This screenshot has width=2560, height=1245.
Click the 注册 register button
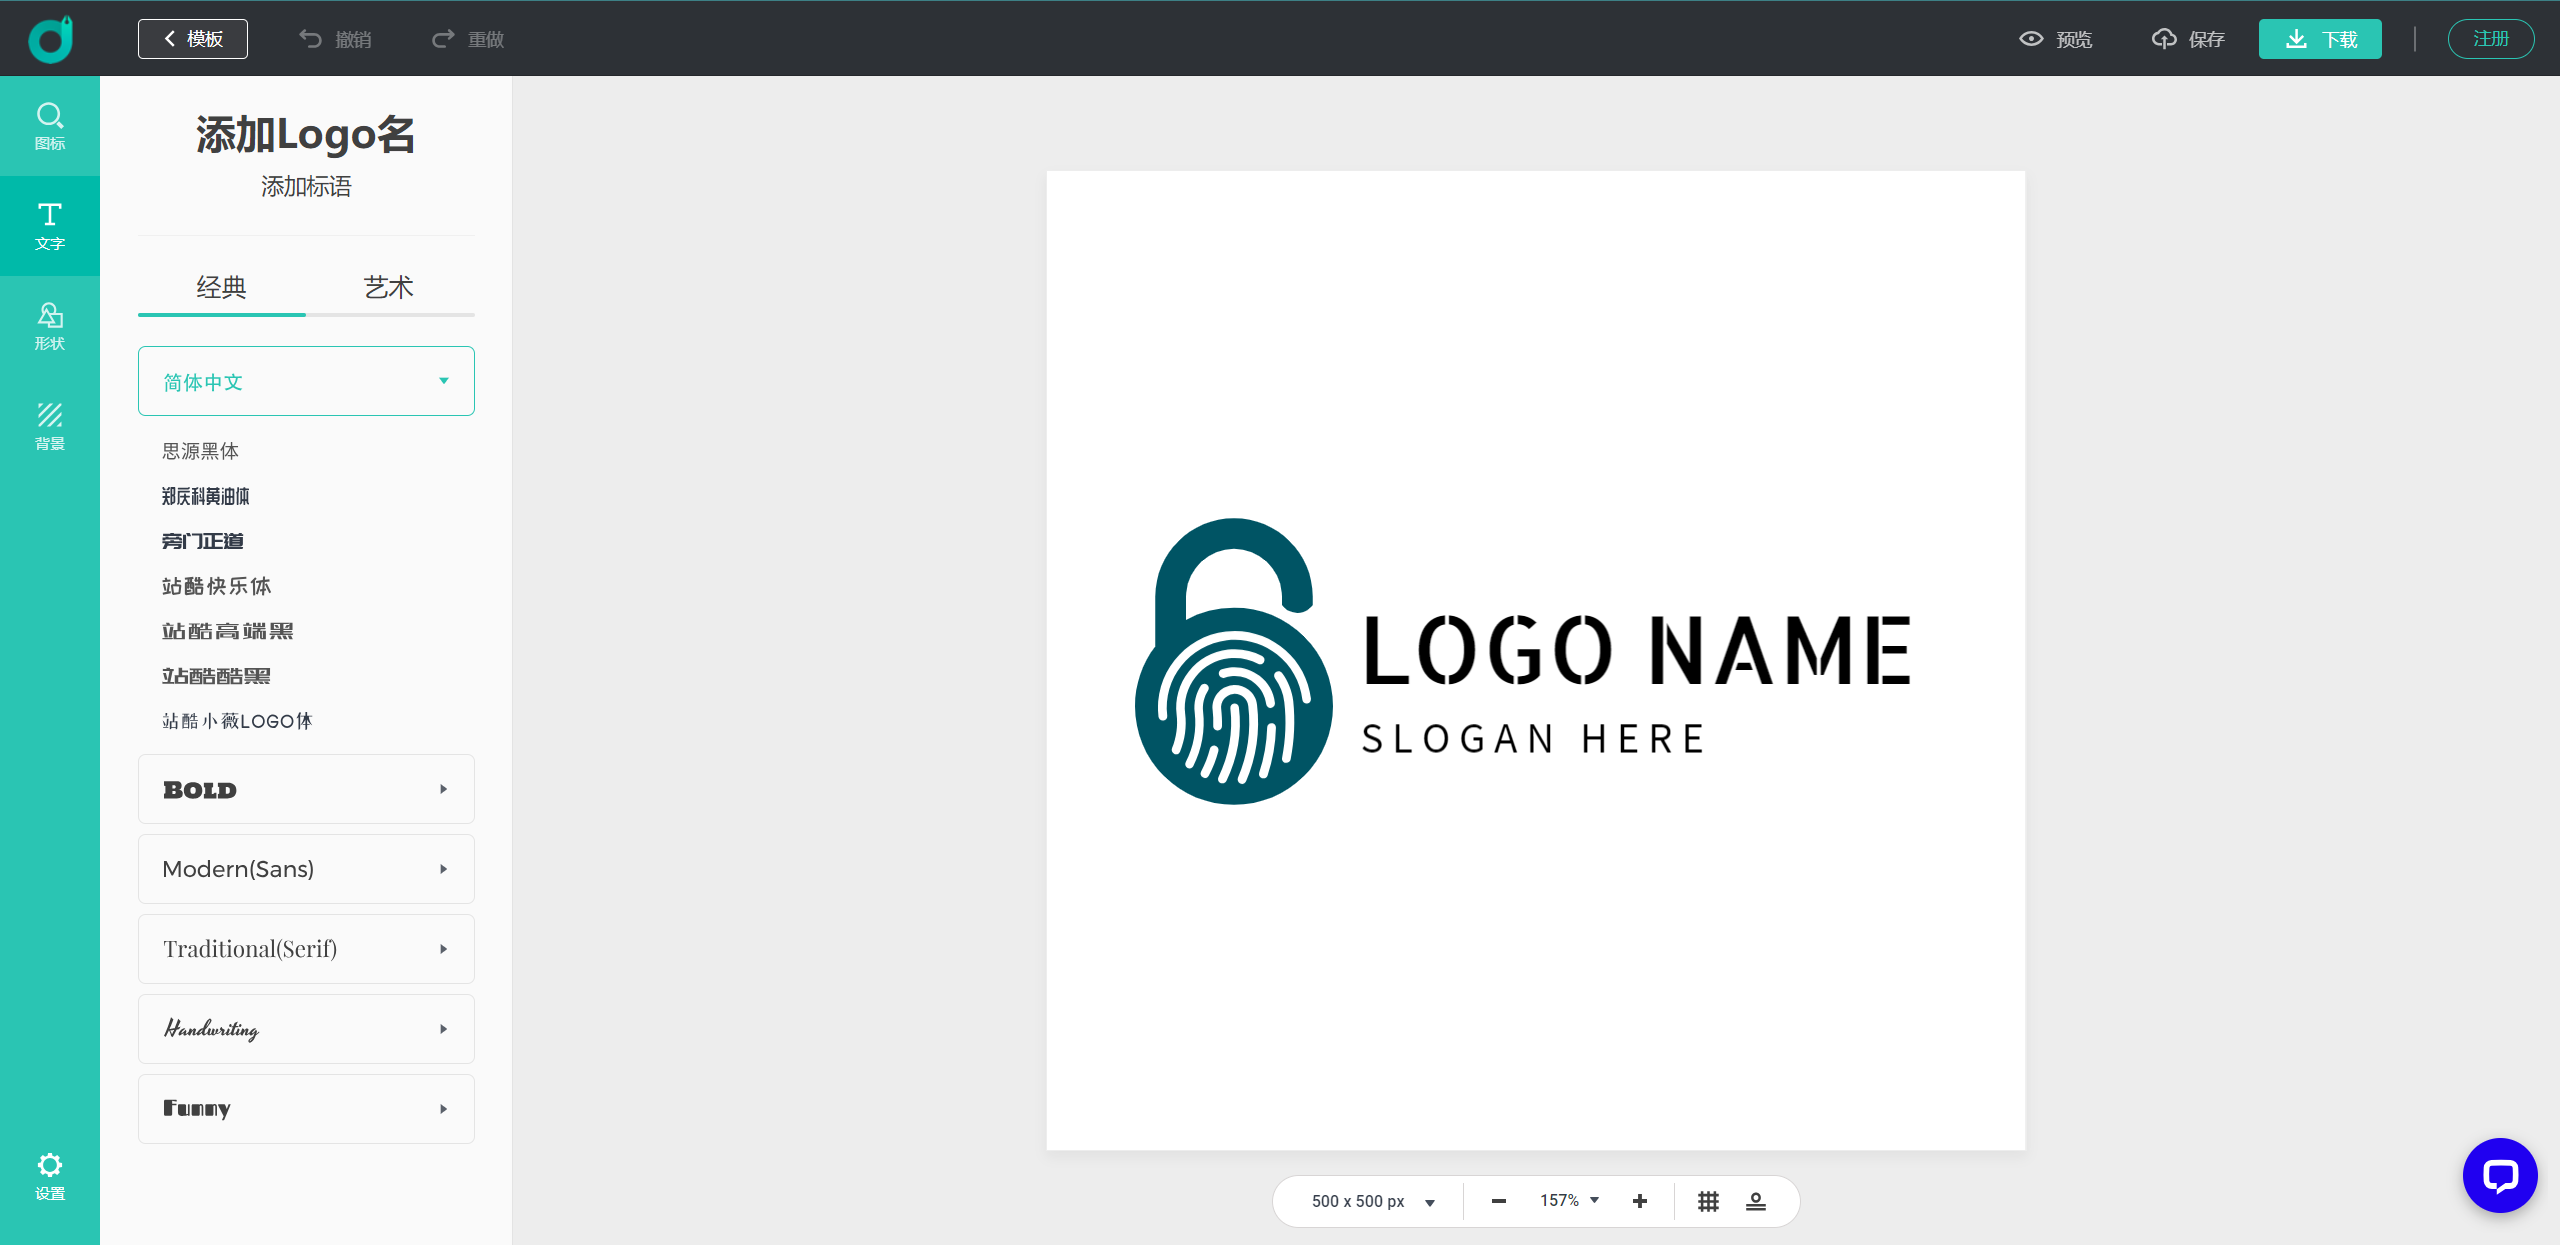(x=2490, y=39)
